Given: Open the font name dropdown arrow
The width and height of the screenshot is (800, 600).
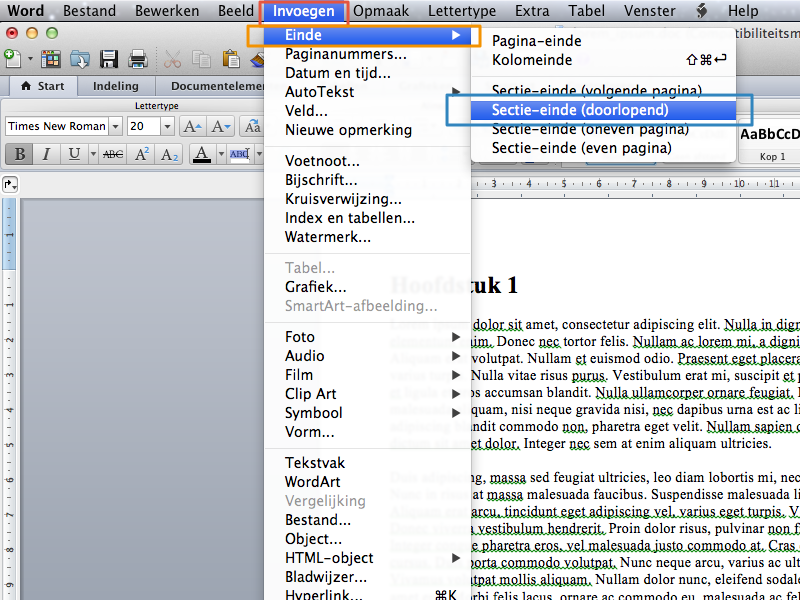Looking at the screenshot, I should click(x=115, y=126).
